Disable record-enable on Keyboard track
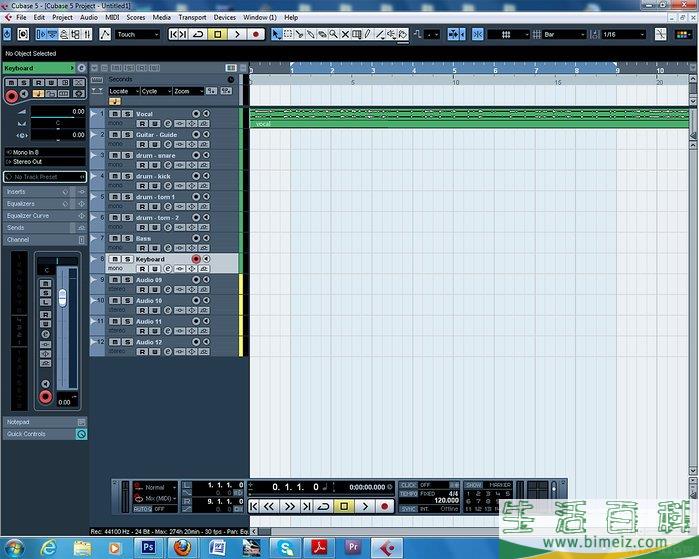Screen dimensions: 699x559 [196, 259]
